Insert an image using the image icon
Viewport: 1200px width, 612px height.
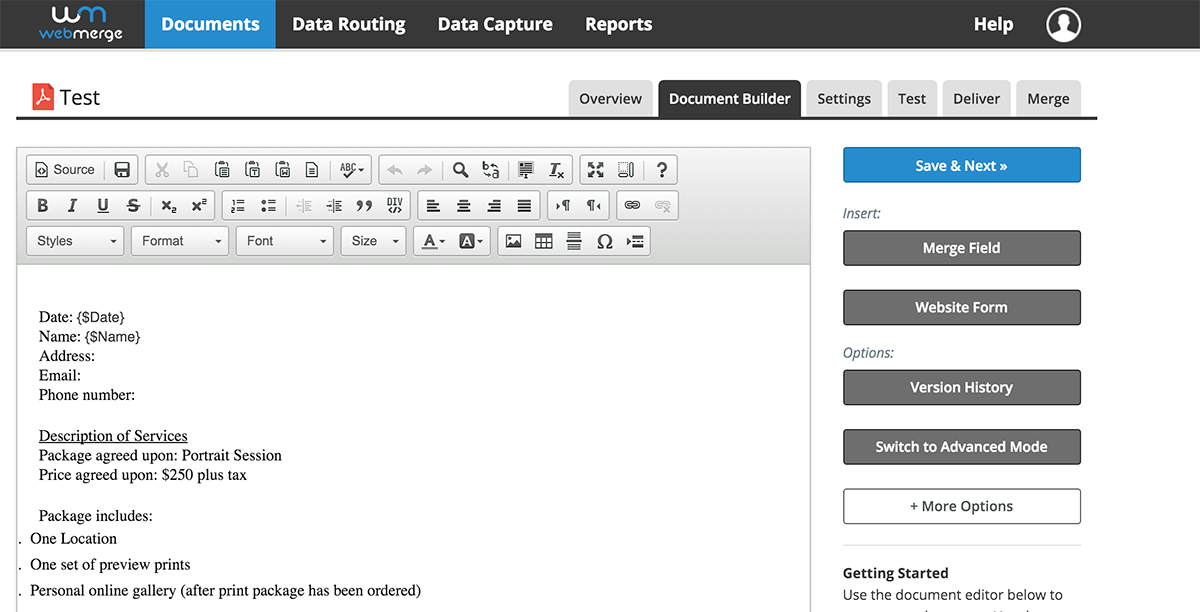(x=513, y=241)
